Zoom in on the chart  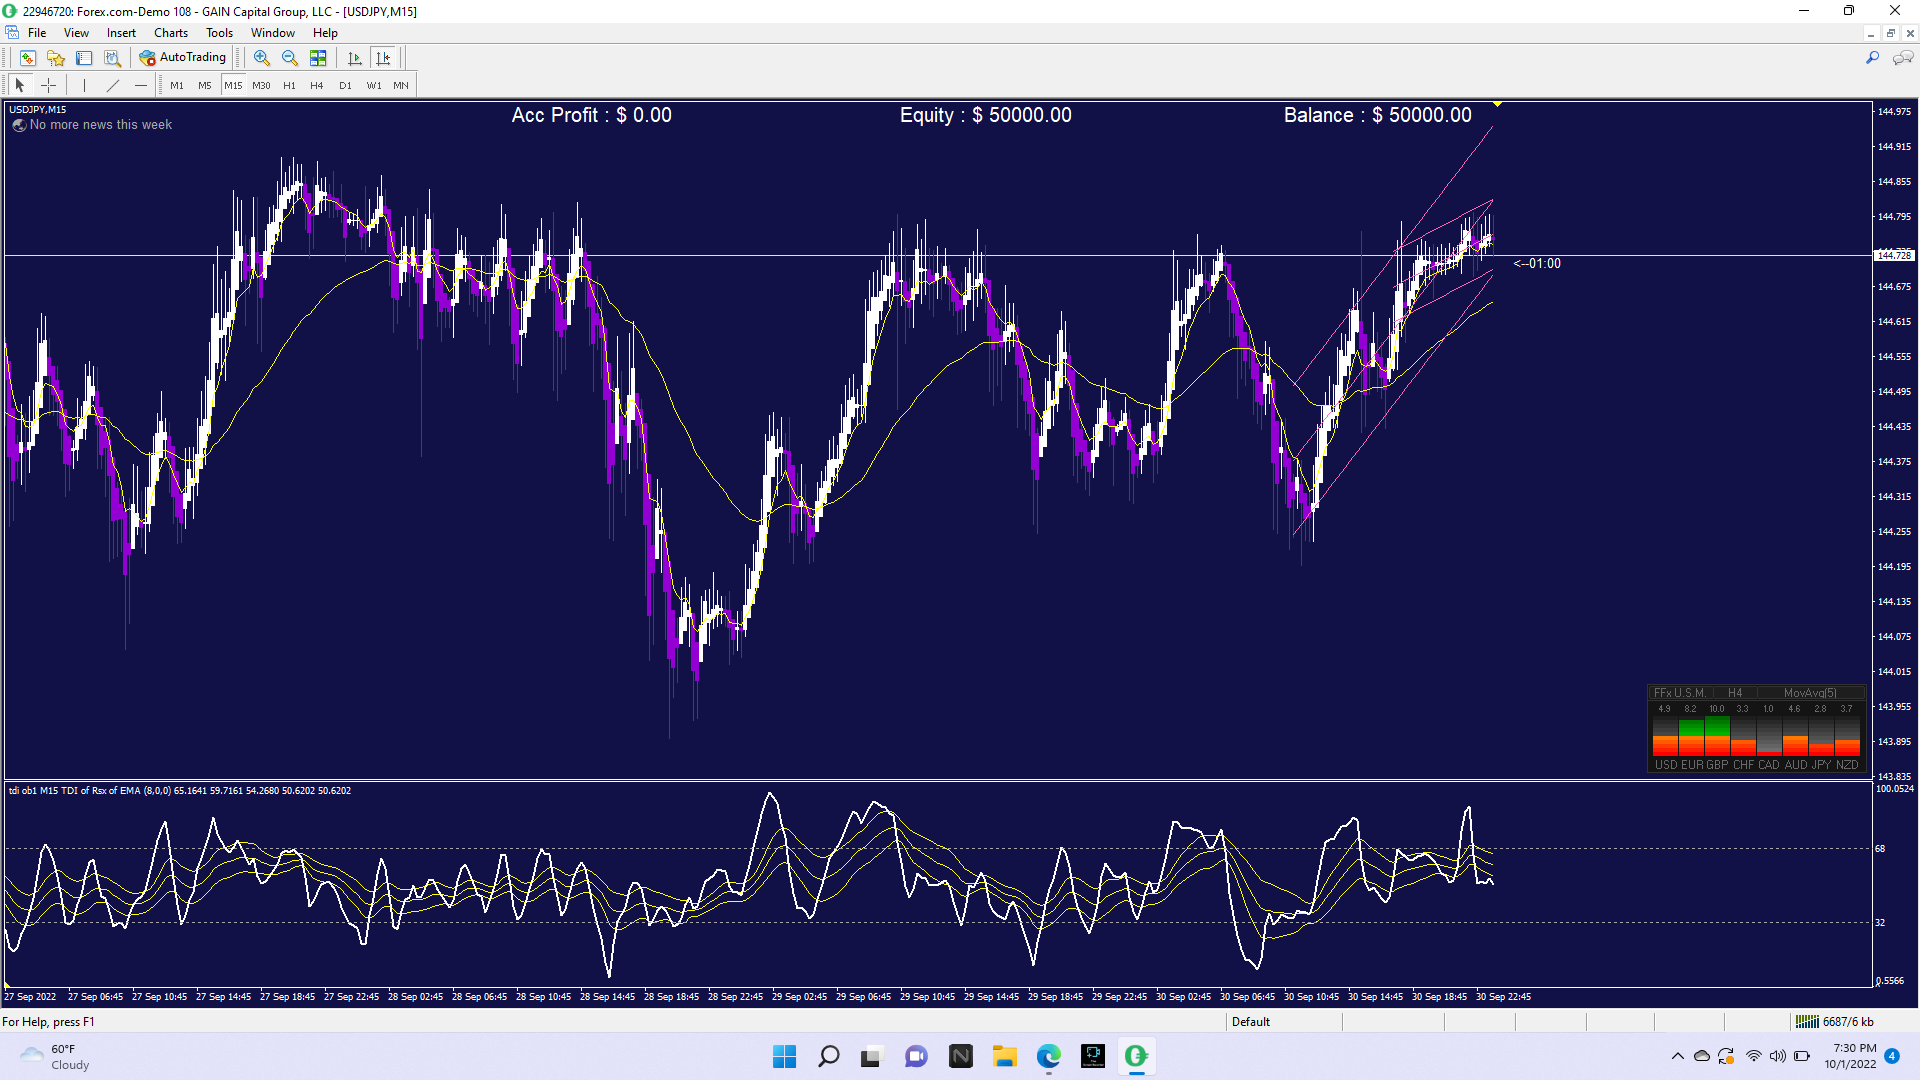click(x=262, y=58)
